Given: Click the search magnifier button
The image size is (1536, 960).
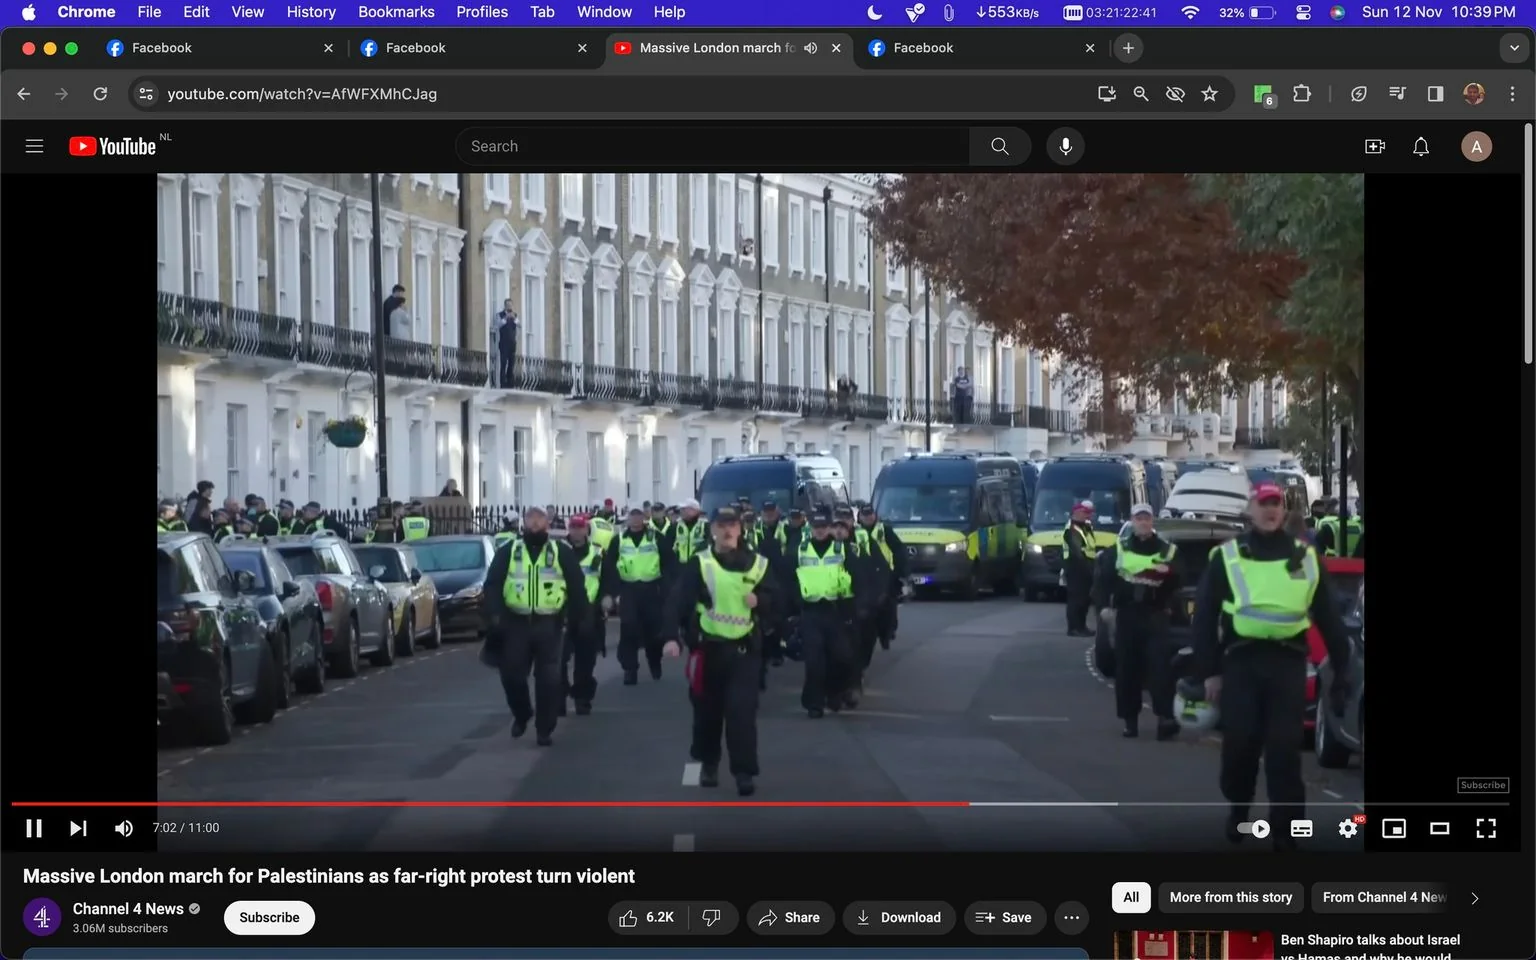Looking at the screenshot, I should point(1000,146).
